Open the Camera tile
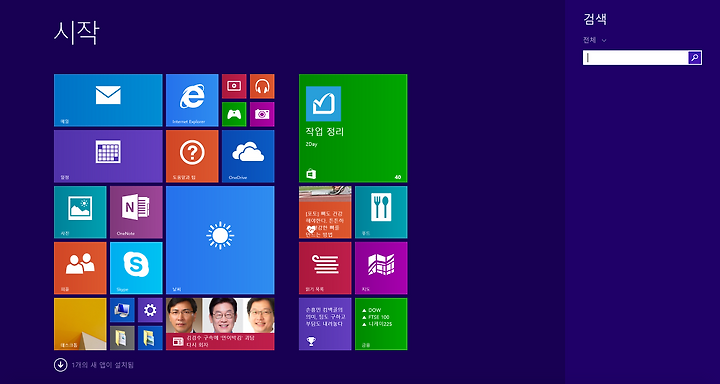Screen dimensions: 720x384 click(x=262, y=114)
